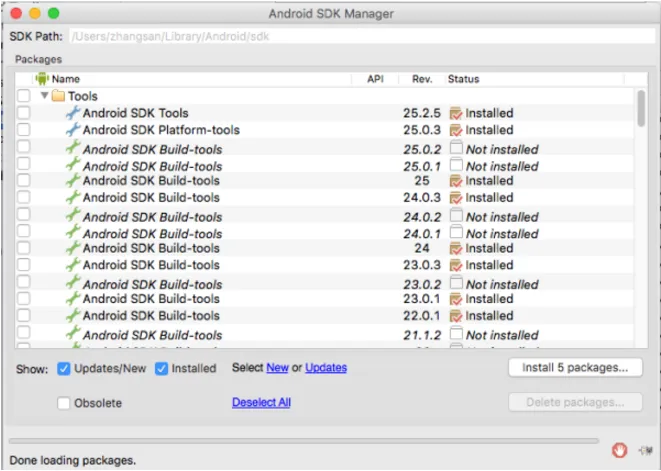Click installed status icon for Build-tools 25
Image resolution: width=661 pixels, height=471 pixels.
456,181
